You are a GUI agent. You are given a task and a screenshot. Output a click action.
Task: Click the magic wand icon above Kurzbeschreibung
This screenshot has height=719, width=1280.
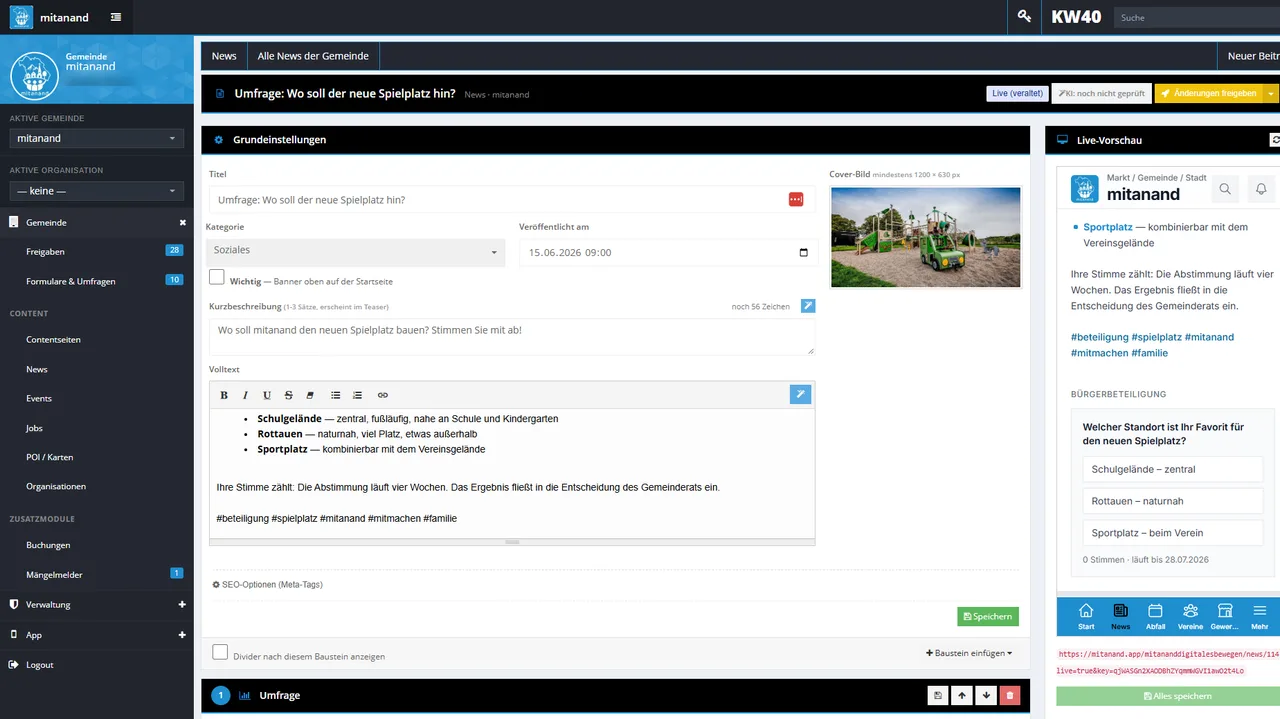(807, 306)
